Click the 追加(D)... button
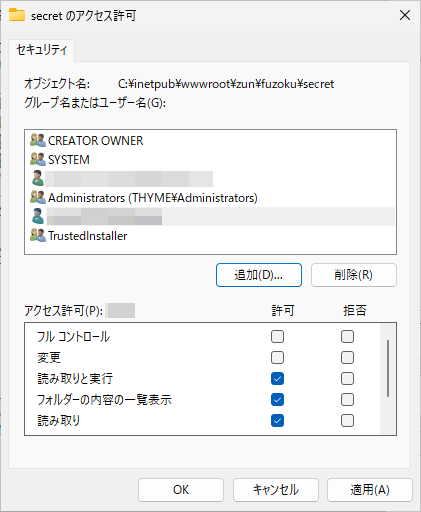Image resolution: width=421 pixels, height=512 pixels. [x=259, y=275]
